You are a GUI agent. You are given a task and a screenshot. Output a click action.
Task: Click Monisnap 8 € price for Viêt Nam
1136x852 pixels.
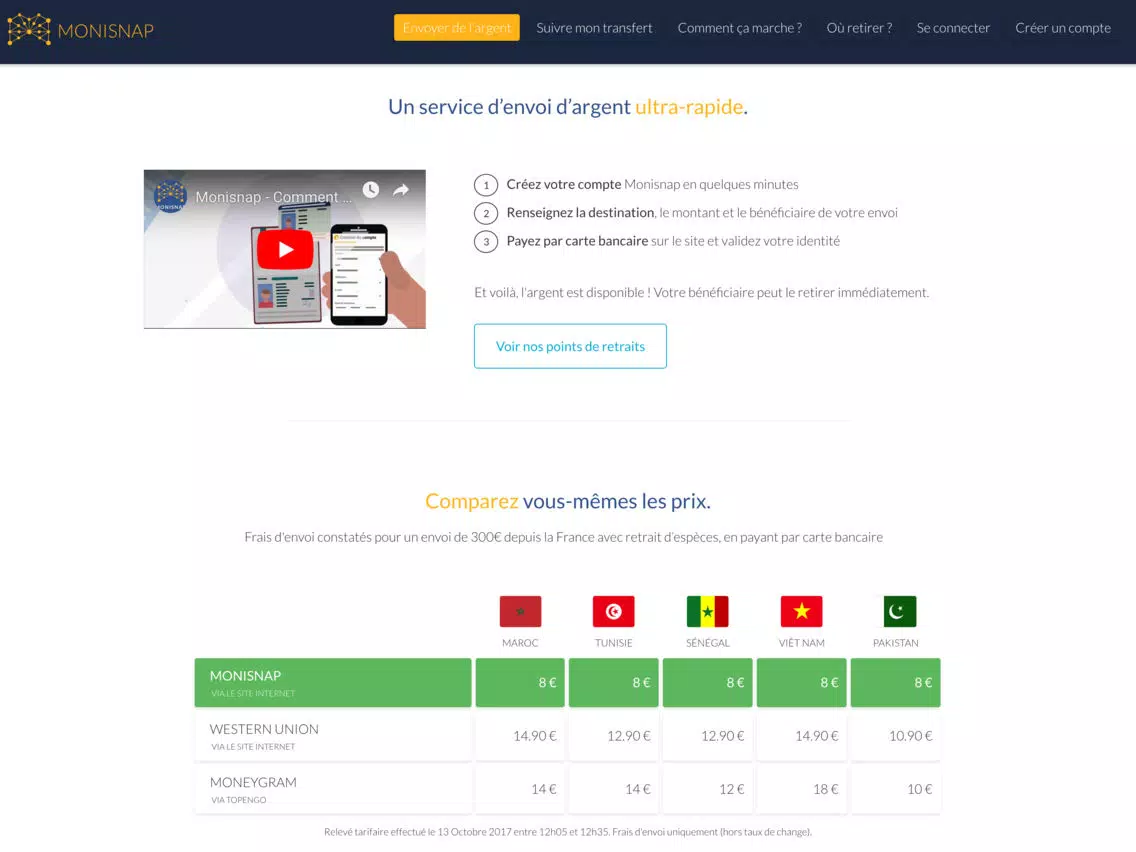pyautogui.click(x=801, y=682)
